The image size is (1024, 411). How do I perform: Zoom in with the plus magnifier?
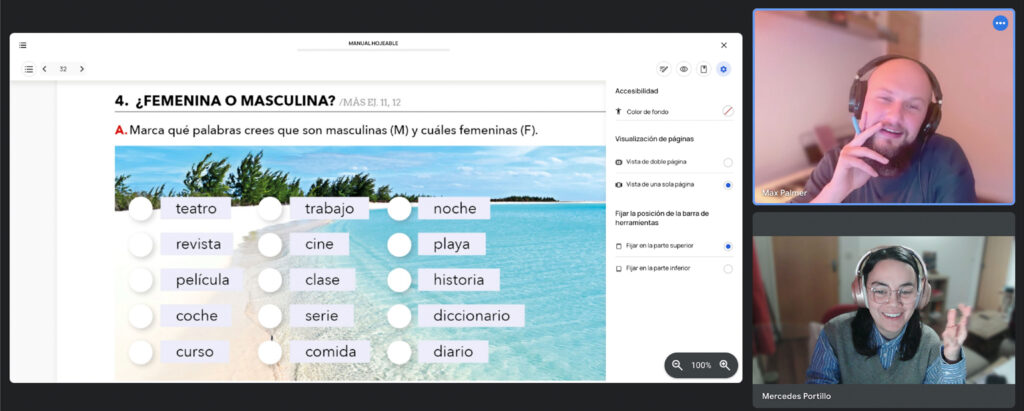pos(724,365)
